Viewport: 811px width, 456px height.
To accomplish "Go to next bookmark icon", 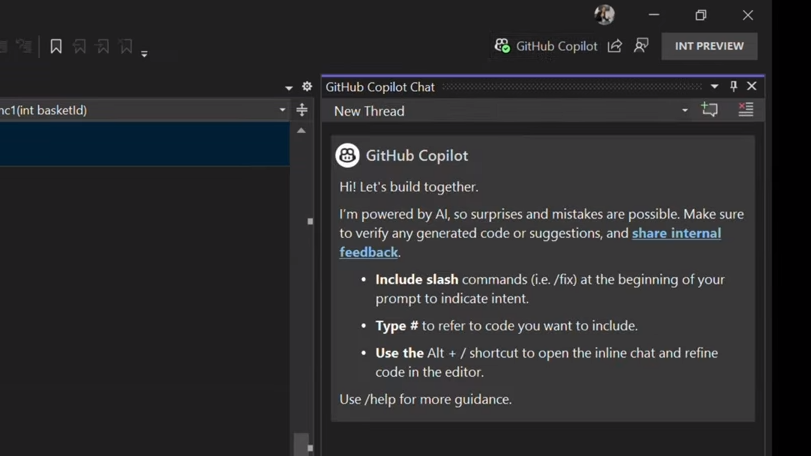I will pyautogui.click(x=102, y=46).
